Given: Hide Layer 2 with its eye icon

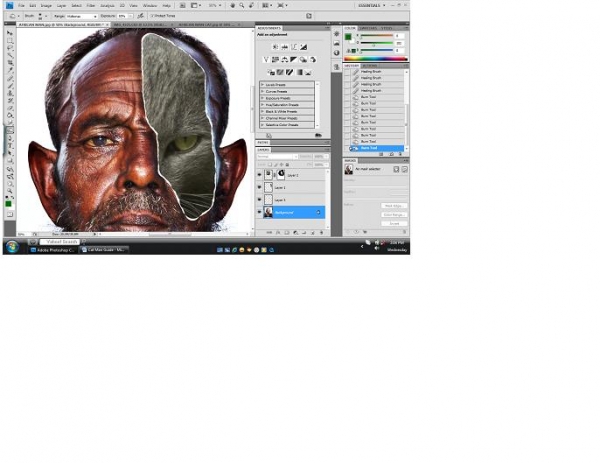Looking at the screenshot, I should click(259, 175).
